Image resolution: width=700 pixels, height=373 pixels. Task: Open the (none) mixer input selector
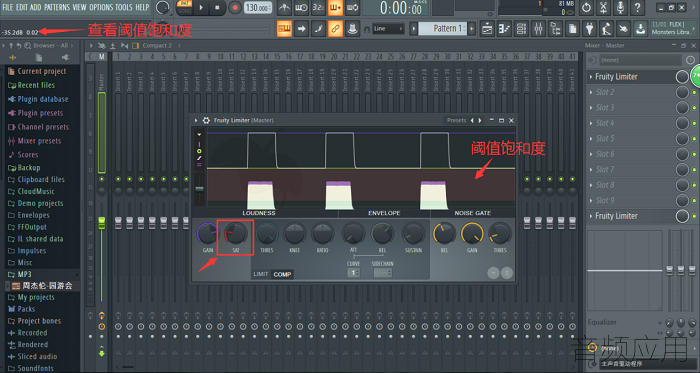[640, 60]
